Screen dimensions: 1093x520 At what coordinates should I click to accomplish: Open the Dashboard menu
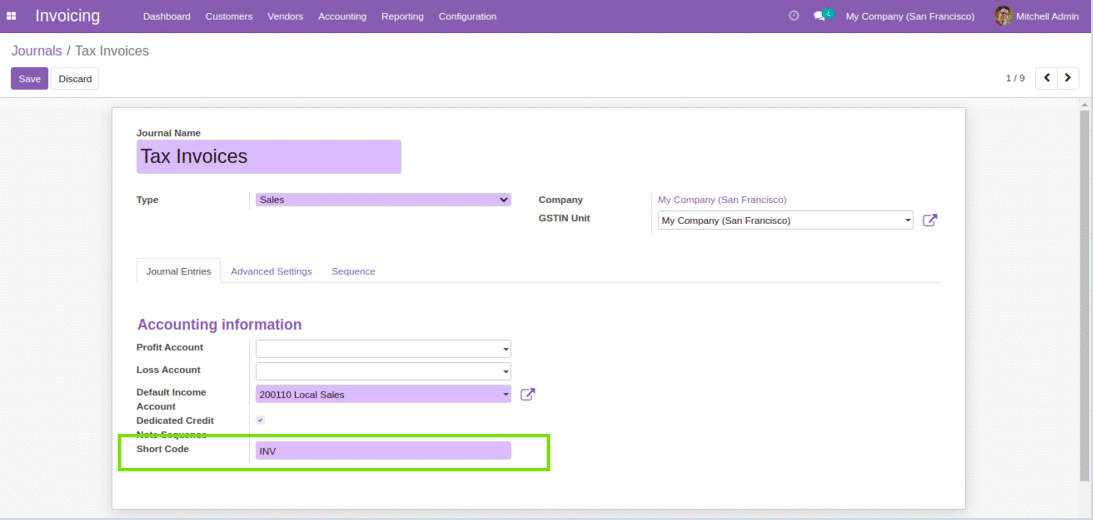coord(167,16)
